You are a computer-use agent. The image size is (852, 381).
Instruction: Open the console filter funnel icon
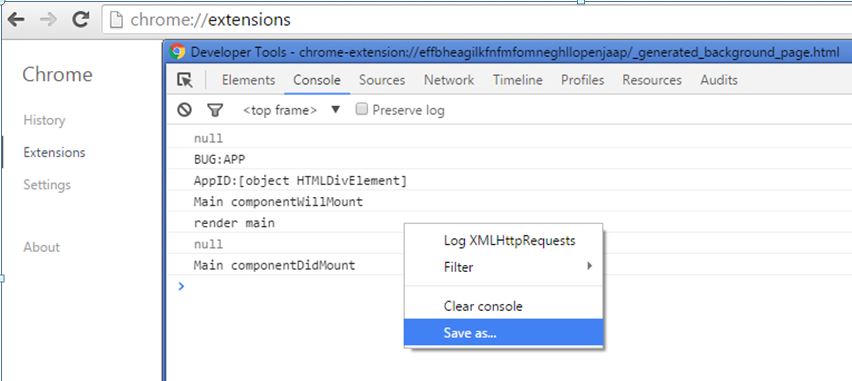point(215,110)
